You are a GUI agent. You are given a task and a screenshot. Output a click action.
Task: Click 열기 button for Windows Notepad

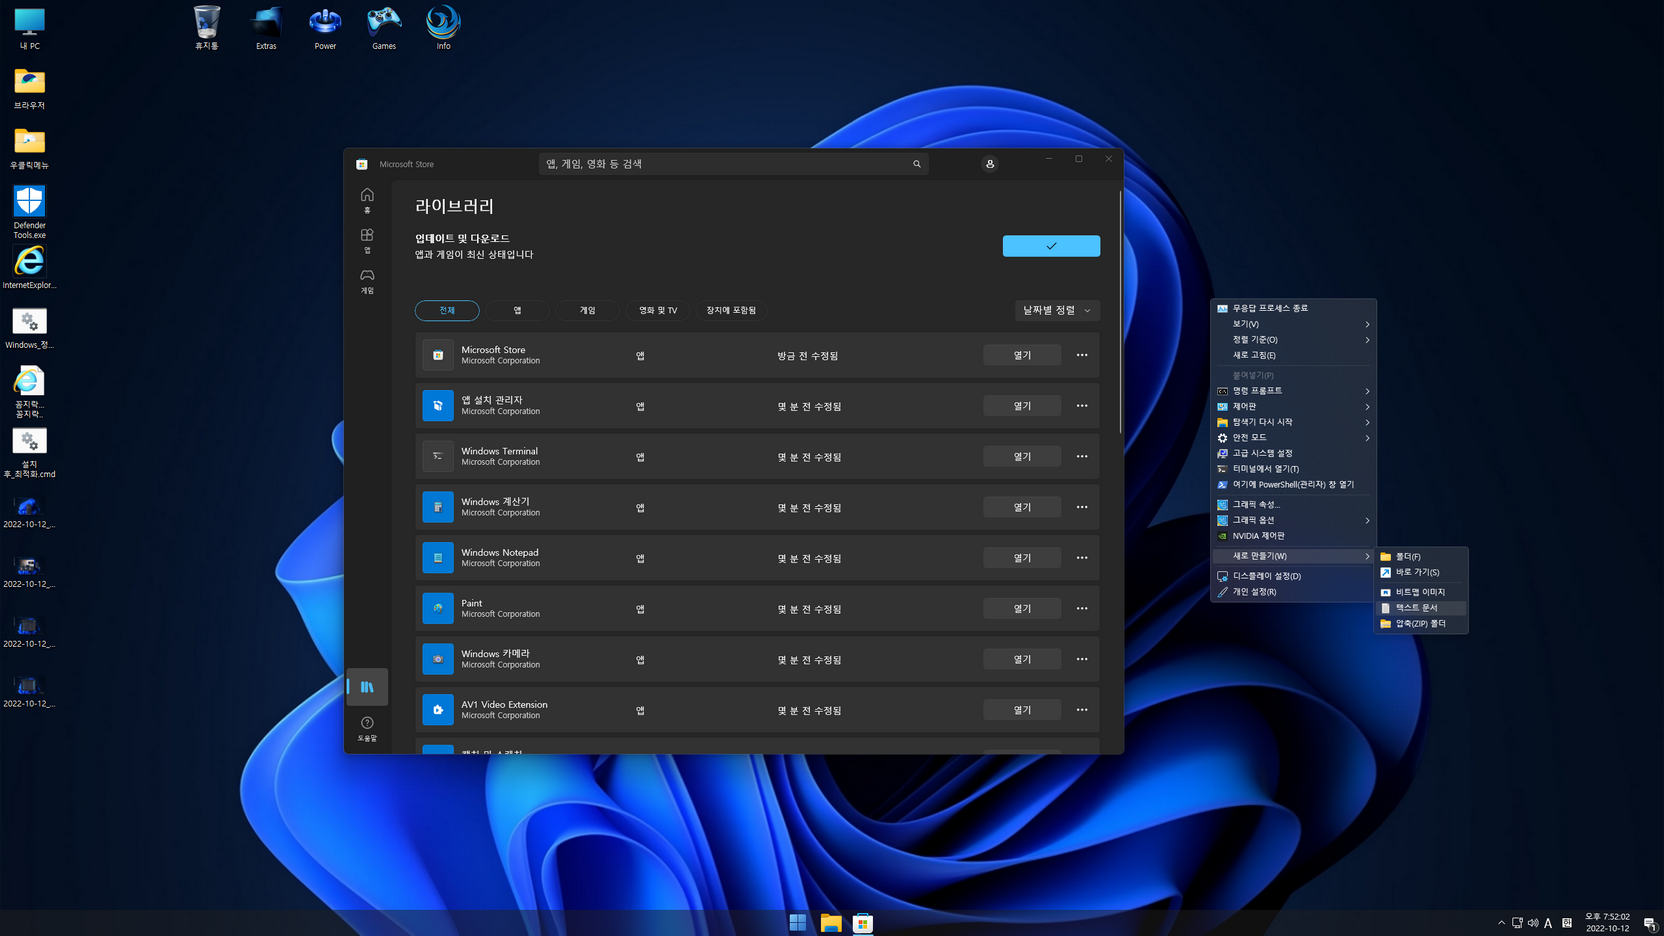(x=1022, y=558)
